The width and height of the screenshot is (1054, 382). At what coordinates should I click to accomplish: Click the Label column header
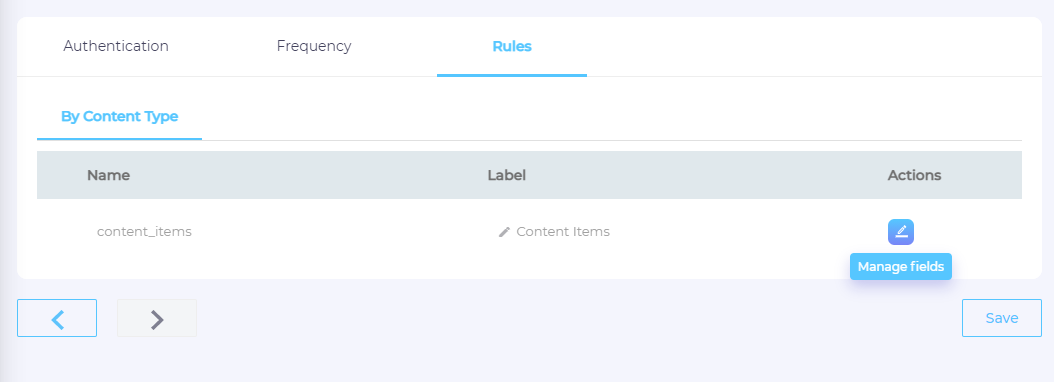tap(507, 176)
